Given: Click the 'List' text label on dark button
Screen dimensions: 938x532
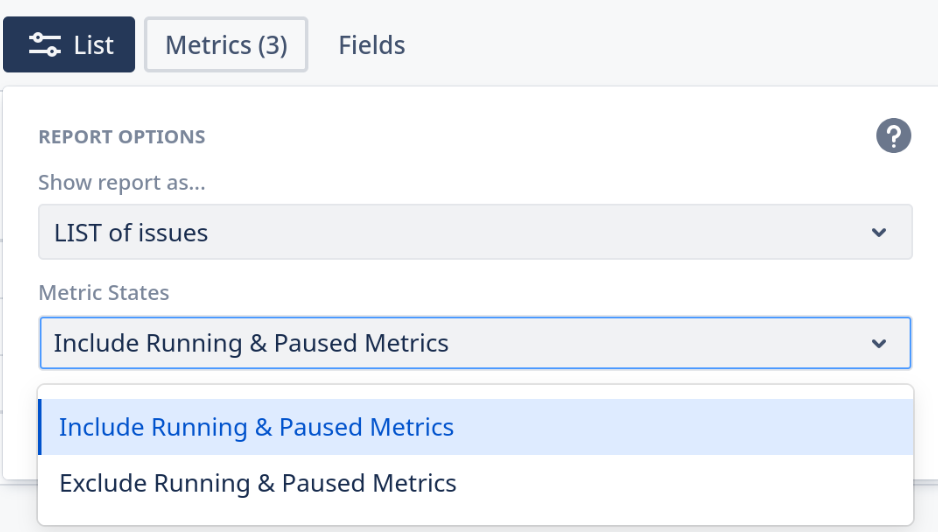Looking at the screenshot, I should pos(93,45).
